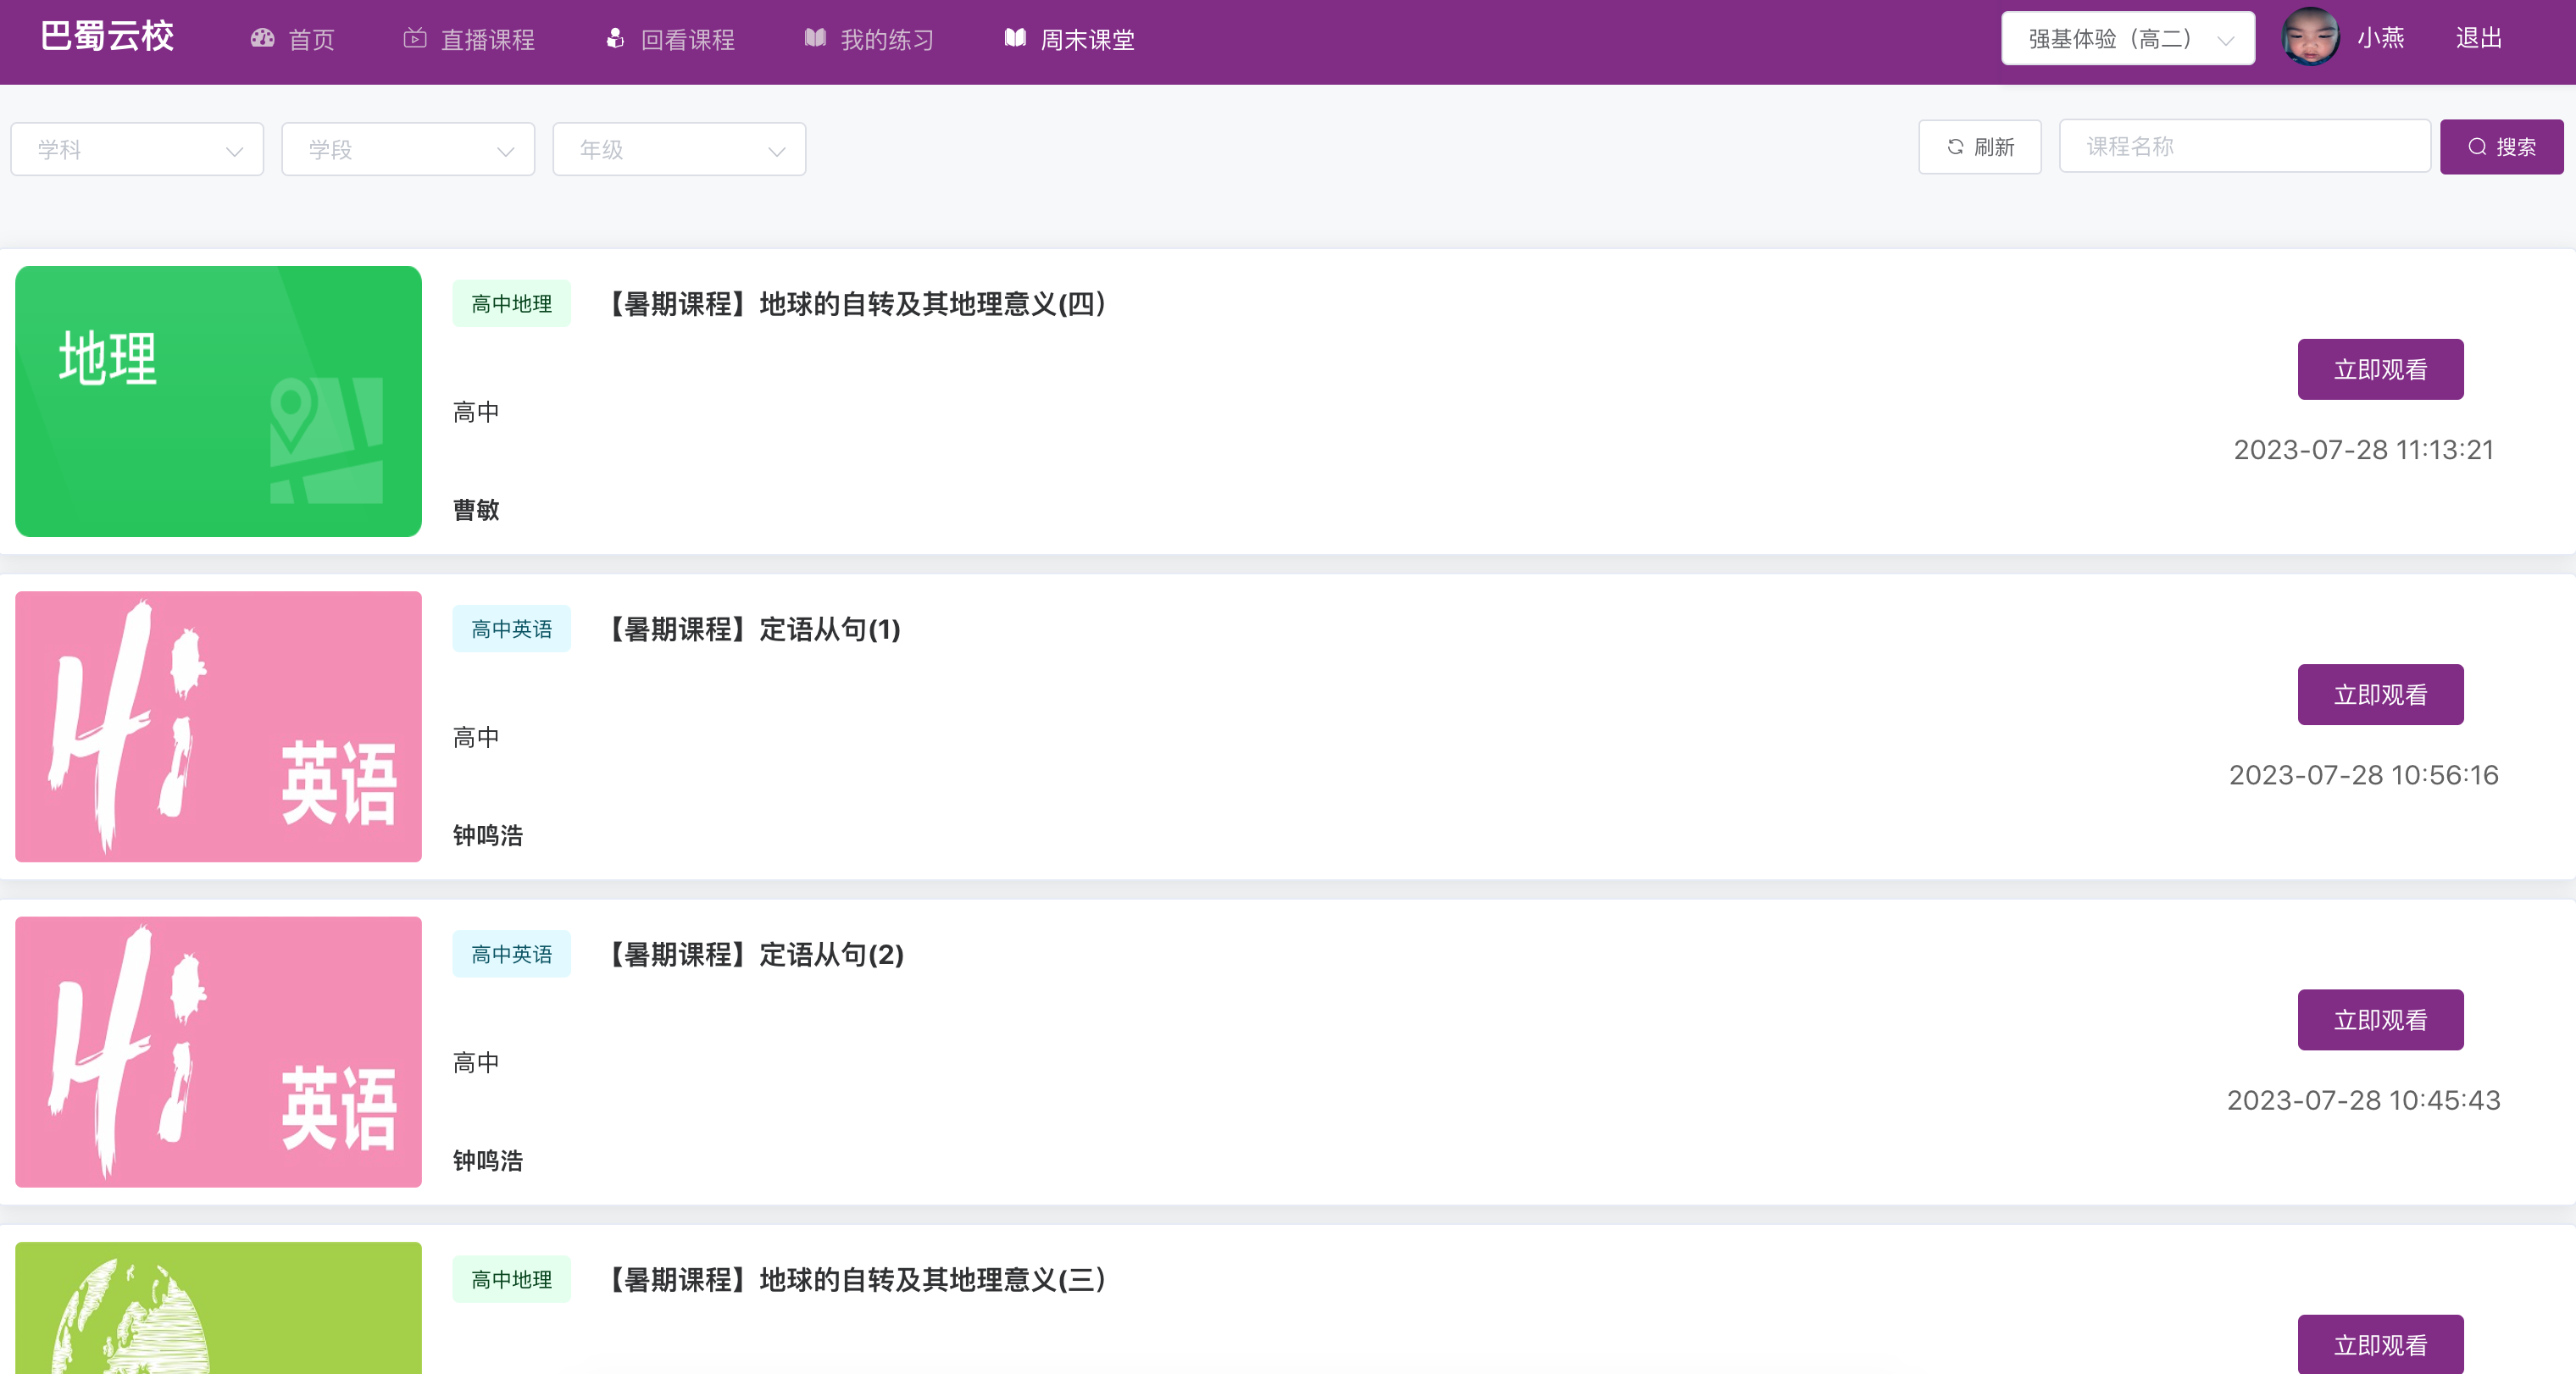Click the username 小燕
This screenshot has height=1374, width=2576.
coord(2381,38)
